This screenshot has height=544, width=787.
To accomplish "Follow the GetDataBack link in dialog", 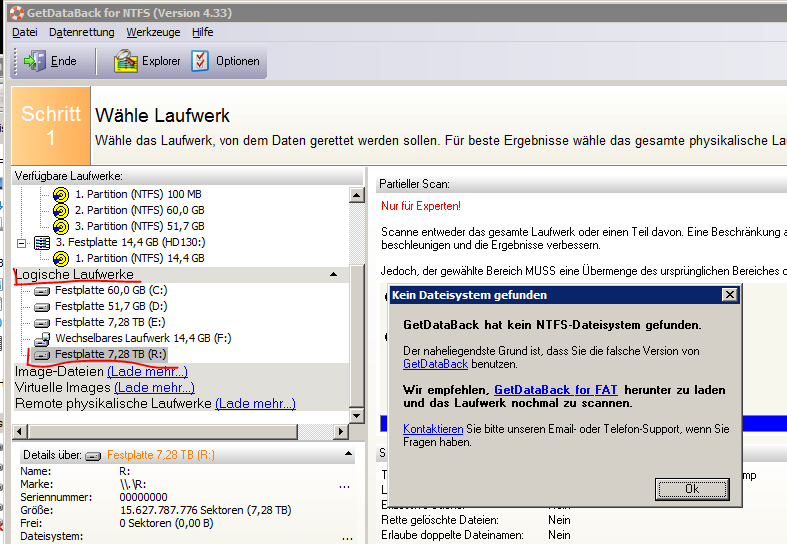I will [x=435, y=364].
